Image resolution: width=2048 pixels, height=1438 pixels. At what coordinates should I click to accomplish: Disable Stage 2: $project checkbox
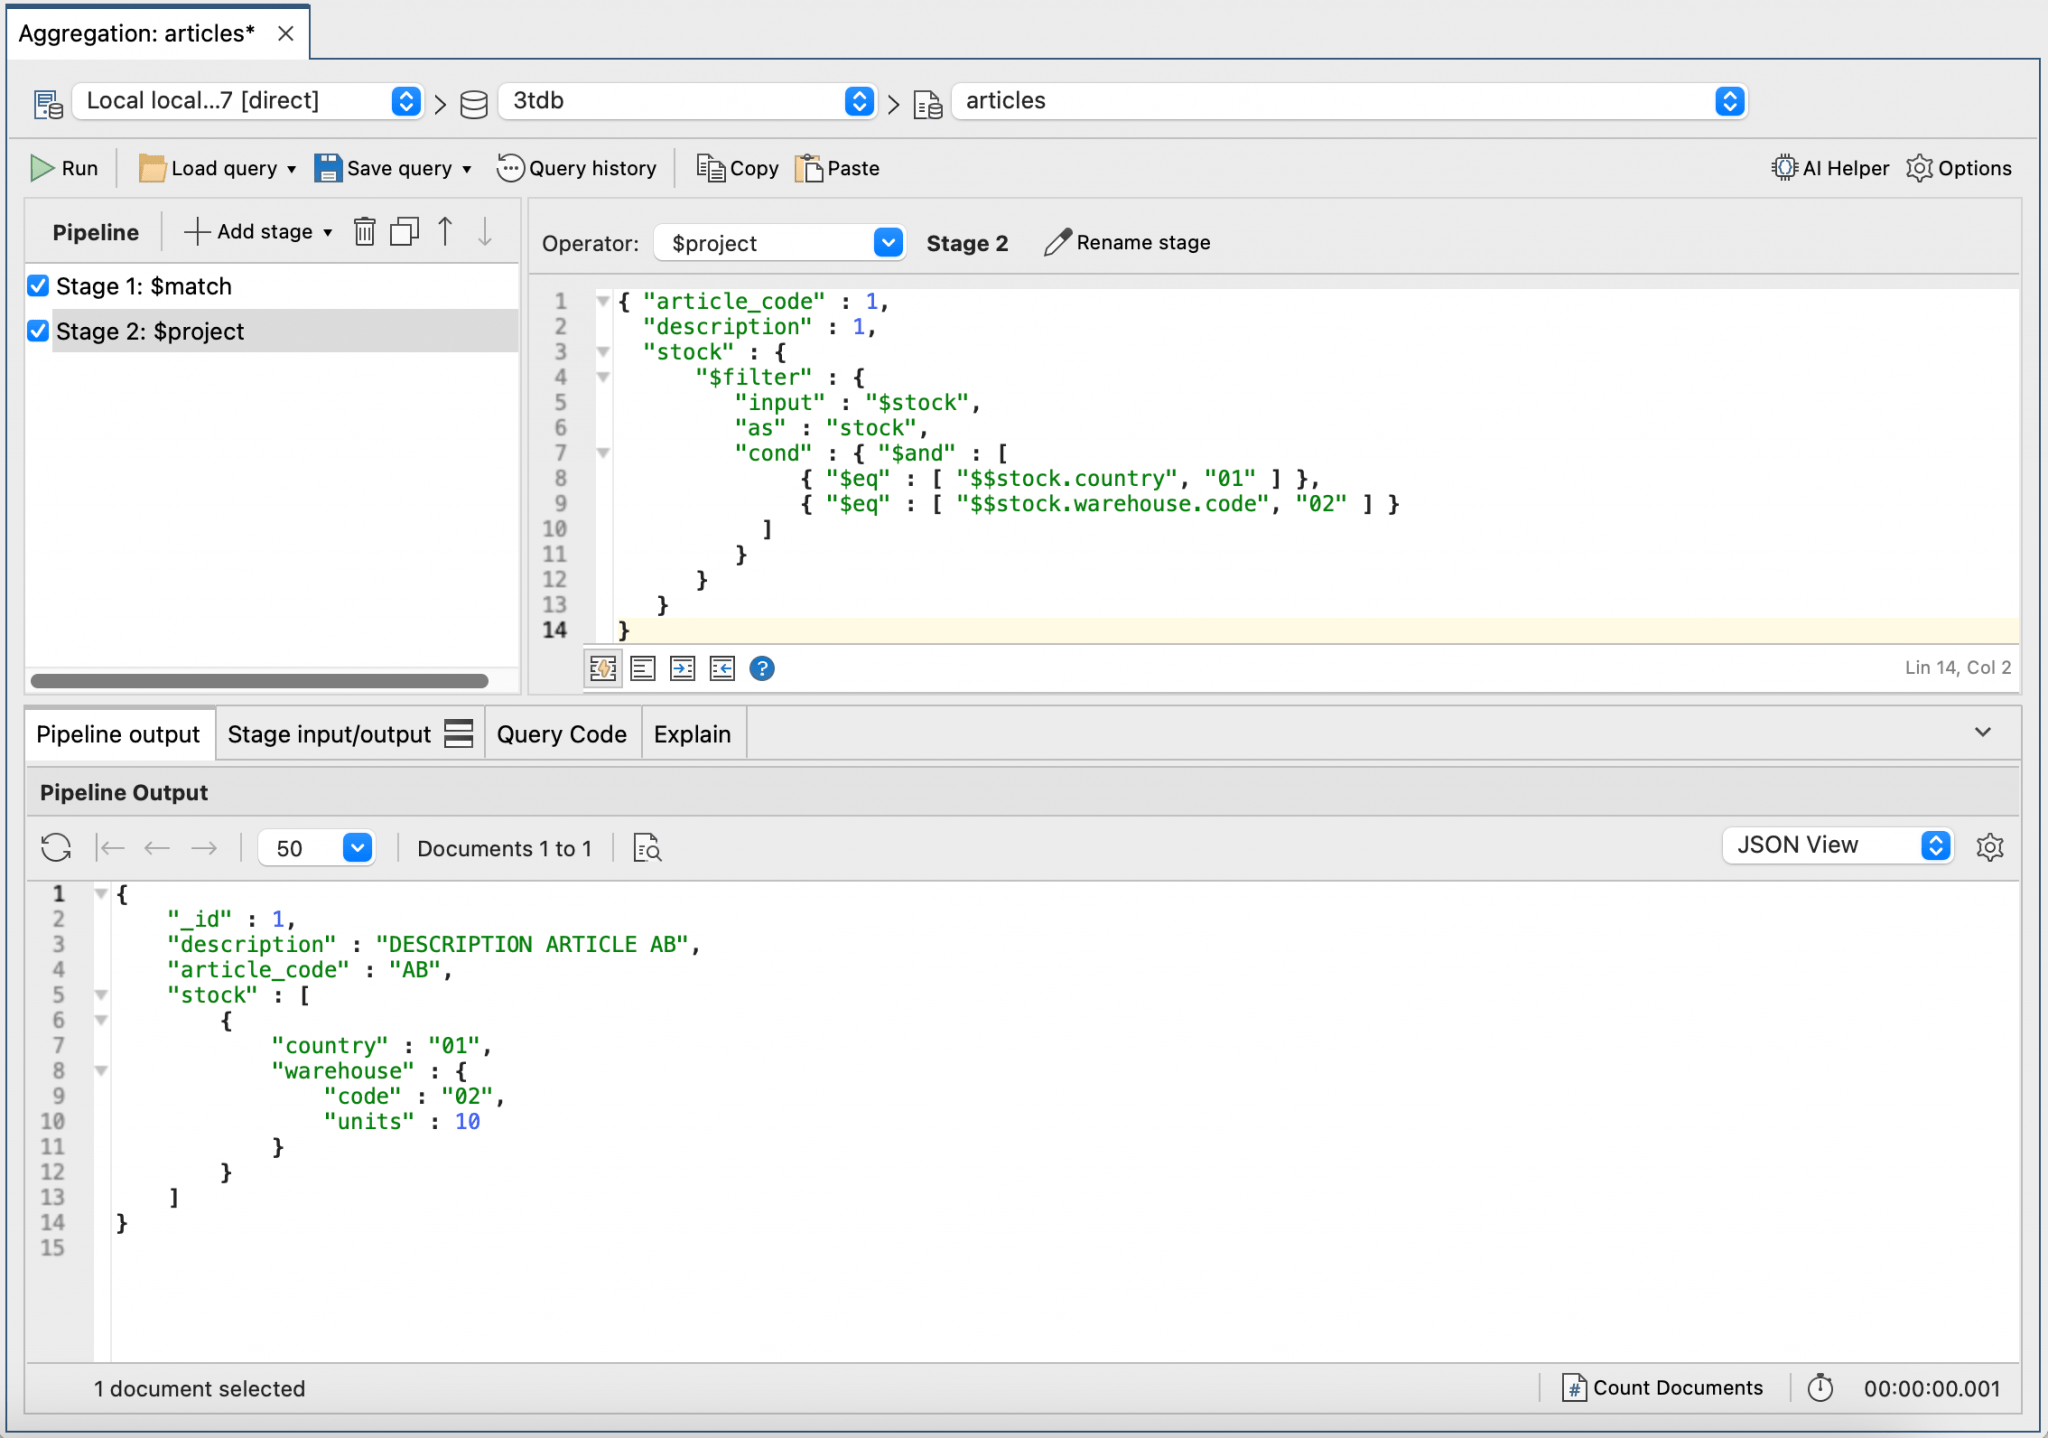38,331
